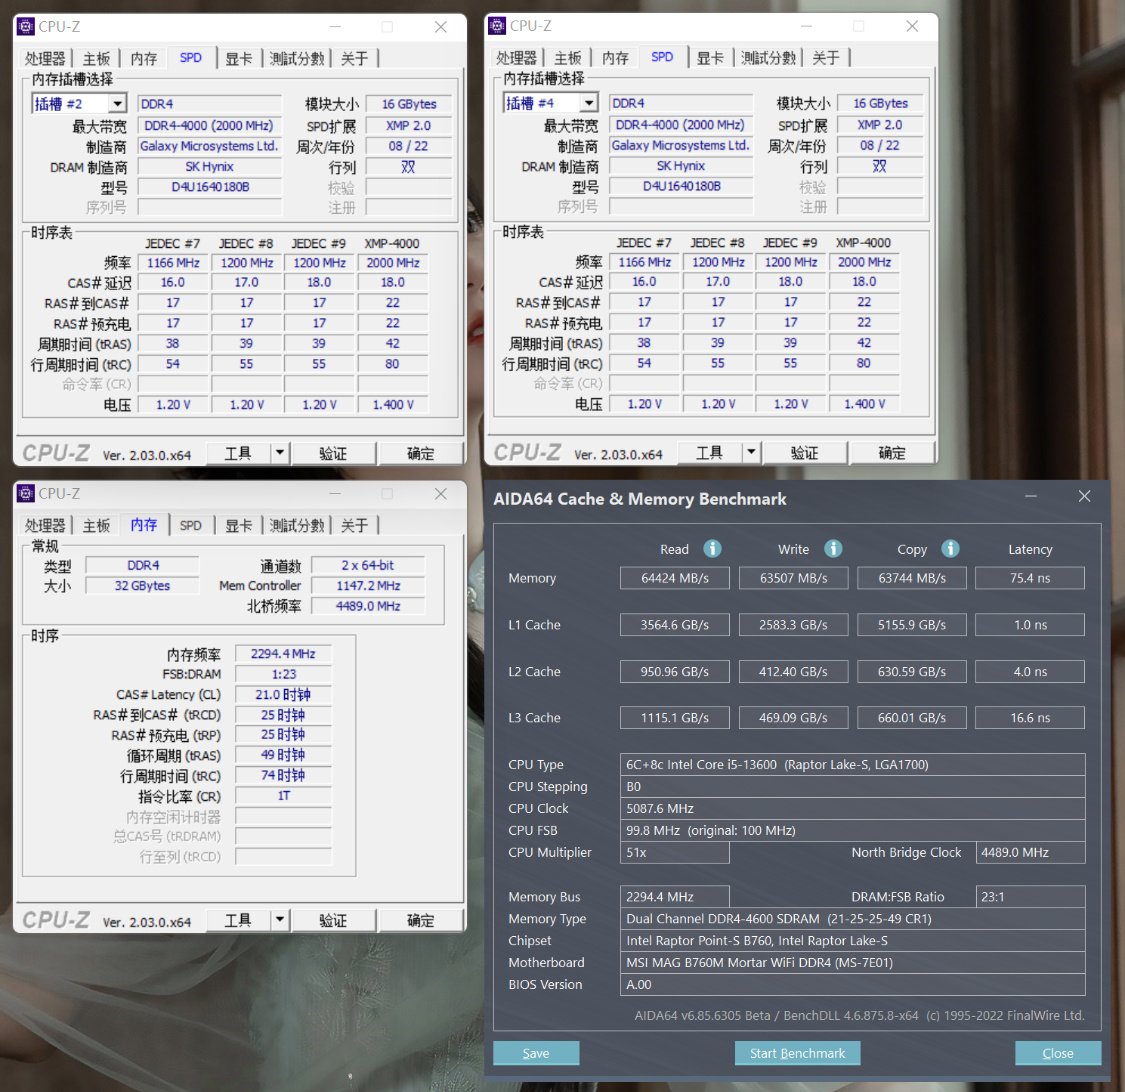Open slot #4 dropdown in top-right CPU-Z
This screenshot has width=1125, height=1092.
click(590, 103)
